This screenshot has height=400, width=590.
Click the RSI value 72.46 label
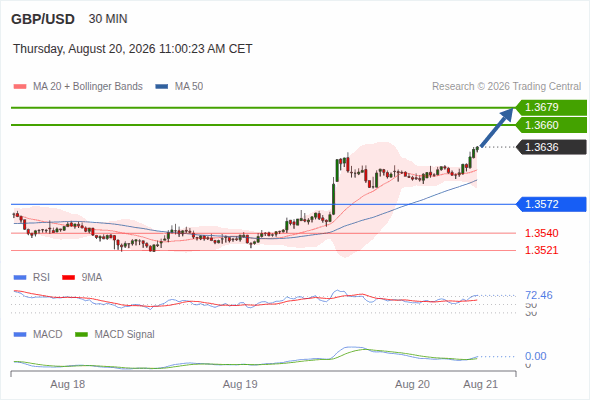(539, 295)
